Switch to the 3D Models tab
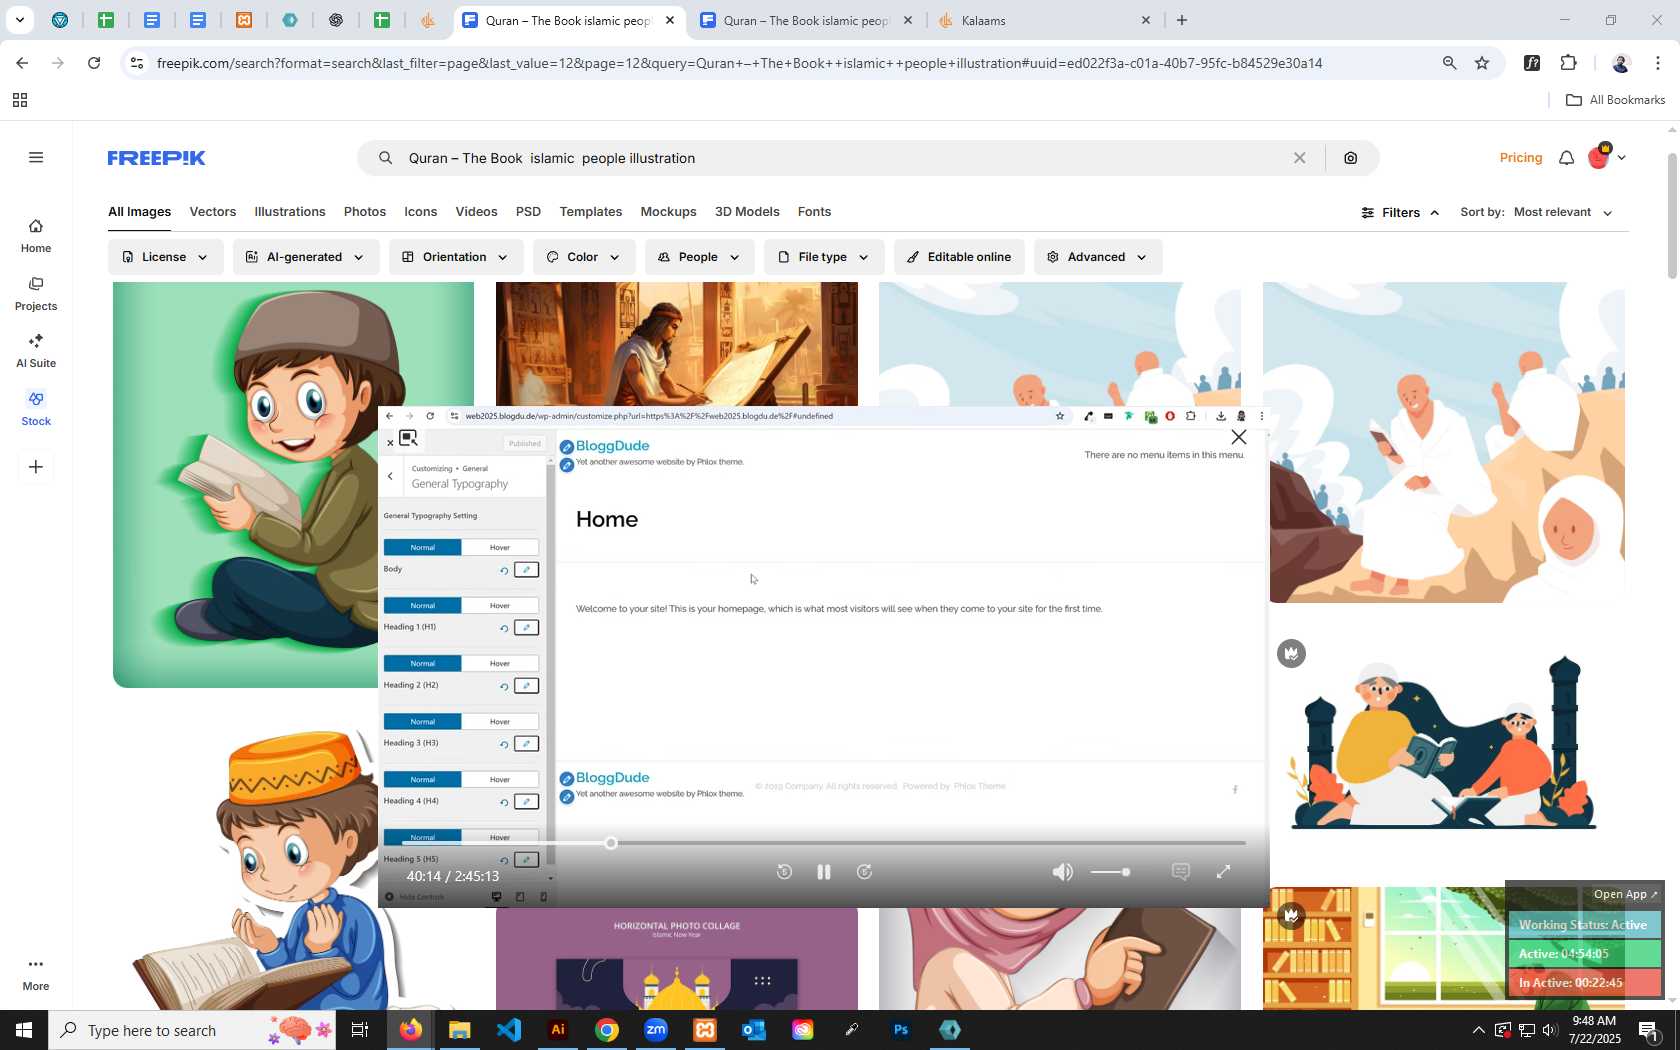The image size is (1680, 1050). 747,212
